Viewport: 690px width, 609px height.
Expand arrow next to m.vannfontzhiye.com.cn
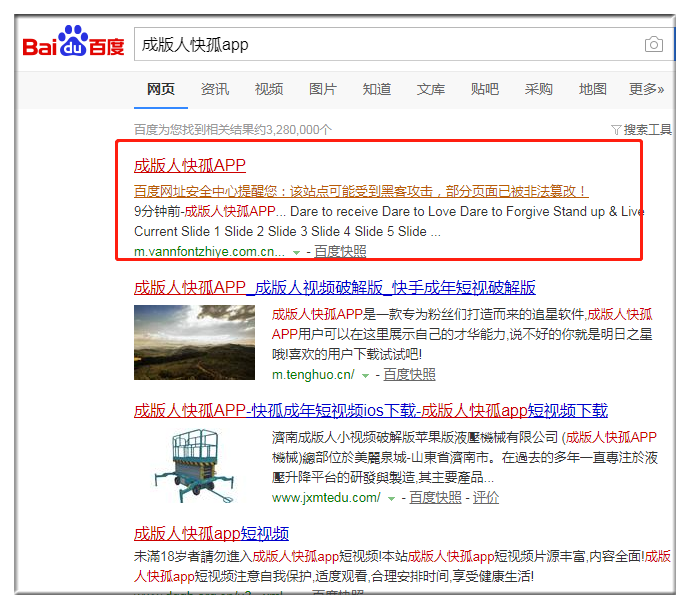(296, 253)
